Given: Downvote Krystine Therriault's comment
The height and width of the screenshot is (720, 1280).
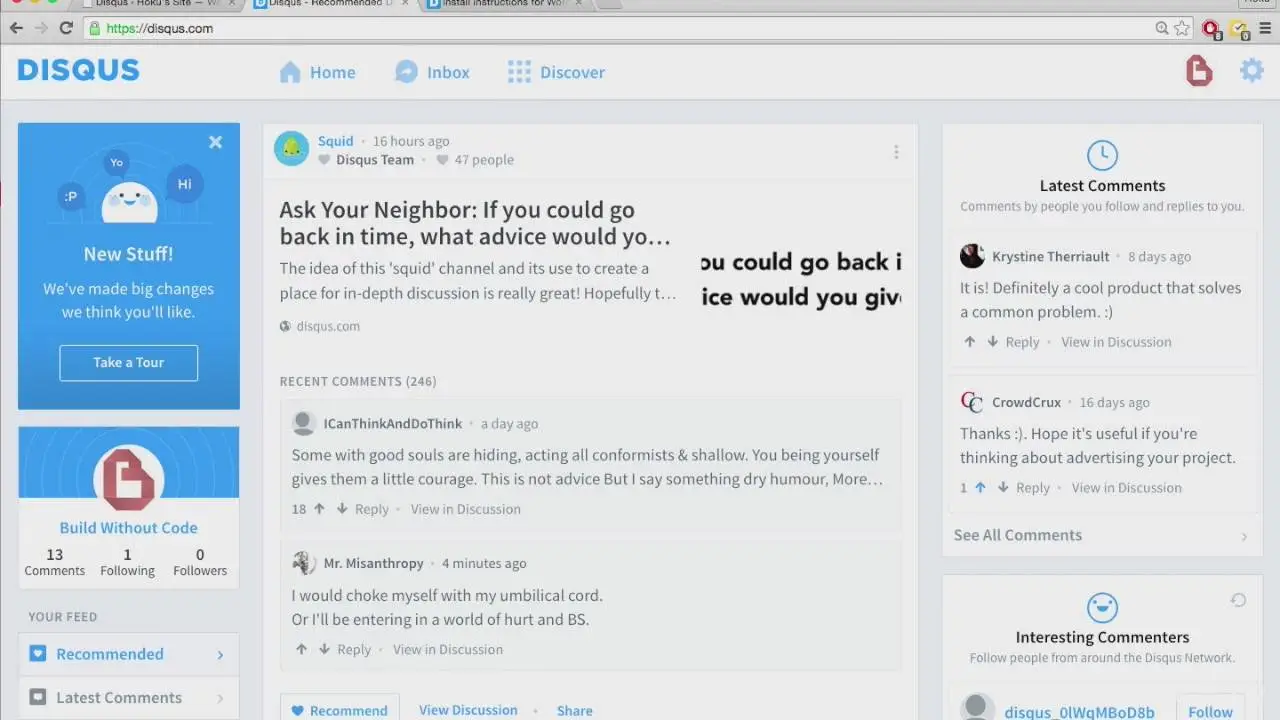Looking at the screenshot, I should (992, 342).
